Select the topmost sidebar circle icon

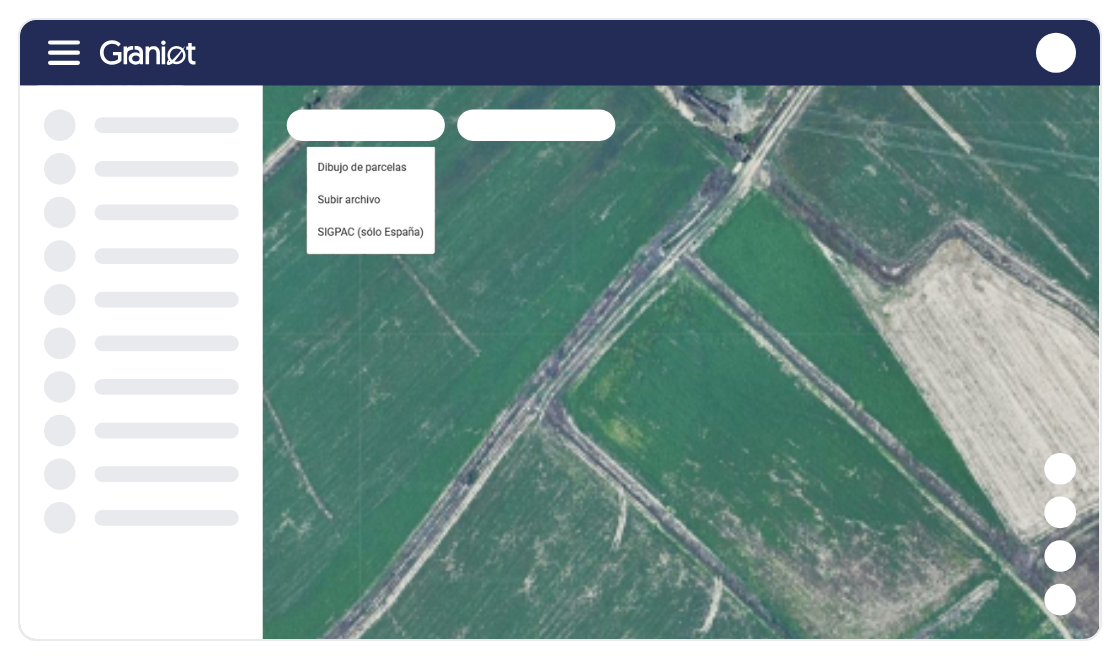pos(60,125)
